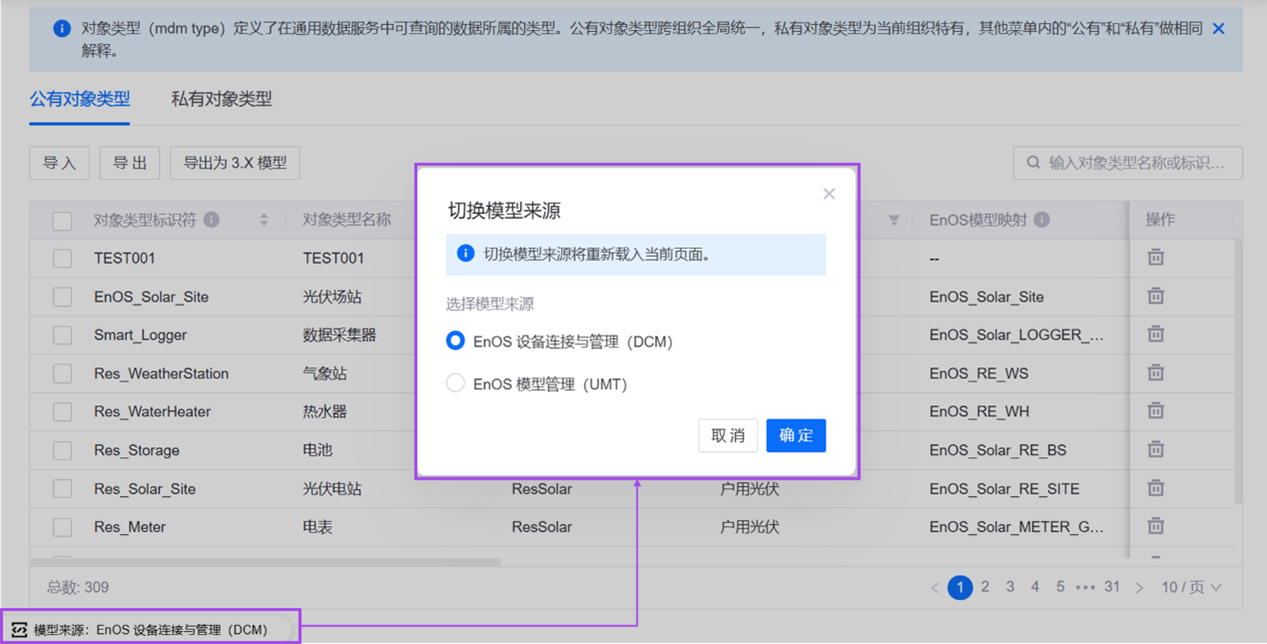Select EnOS 模型管理 (UMT) radio option
Screen dimensions: 1267x644
[456, 383]
